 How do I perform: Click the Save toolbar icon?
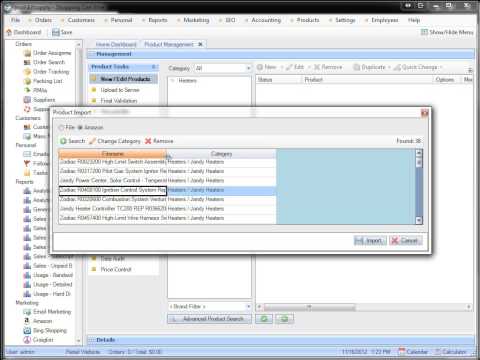click(56, 32)
